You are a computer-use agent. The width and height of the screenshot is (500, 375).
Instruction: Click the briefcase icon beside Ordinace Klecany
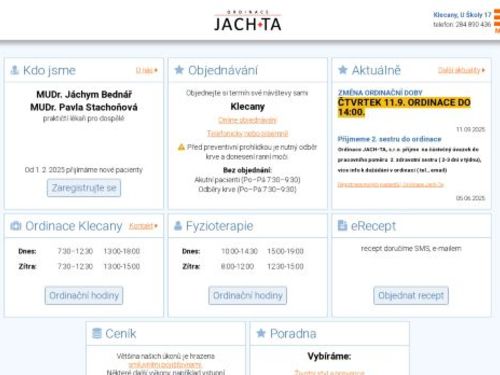[x=16, y=226]
